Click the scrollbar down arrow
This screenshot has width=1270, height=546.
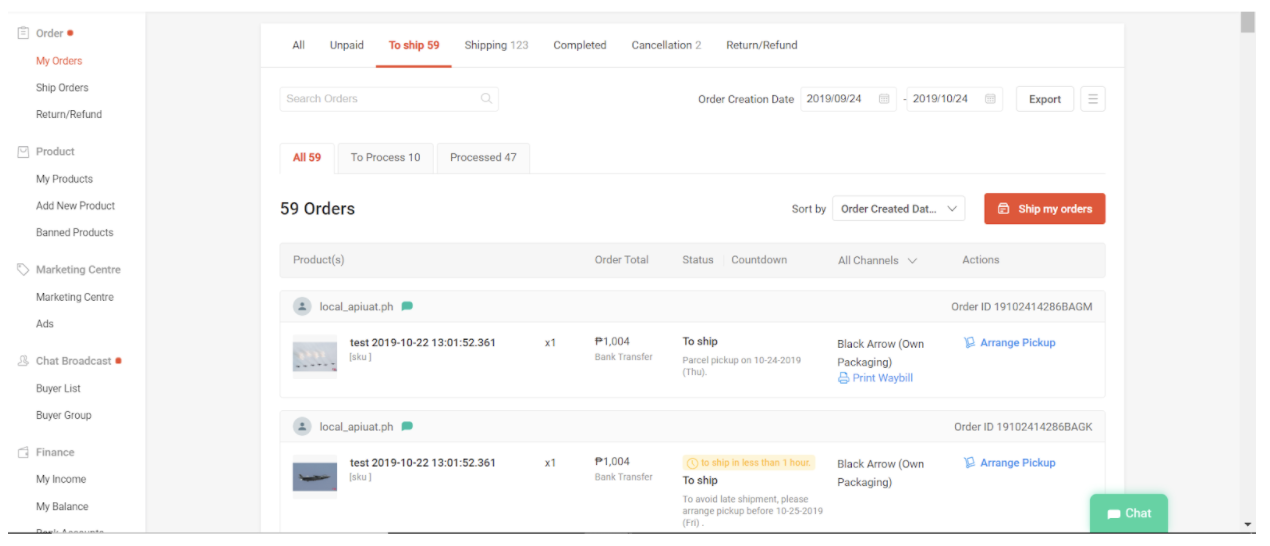[1247, 523]
